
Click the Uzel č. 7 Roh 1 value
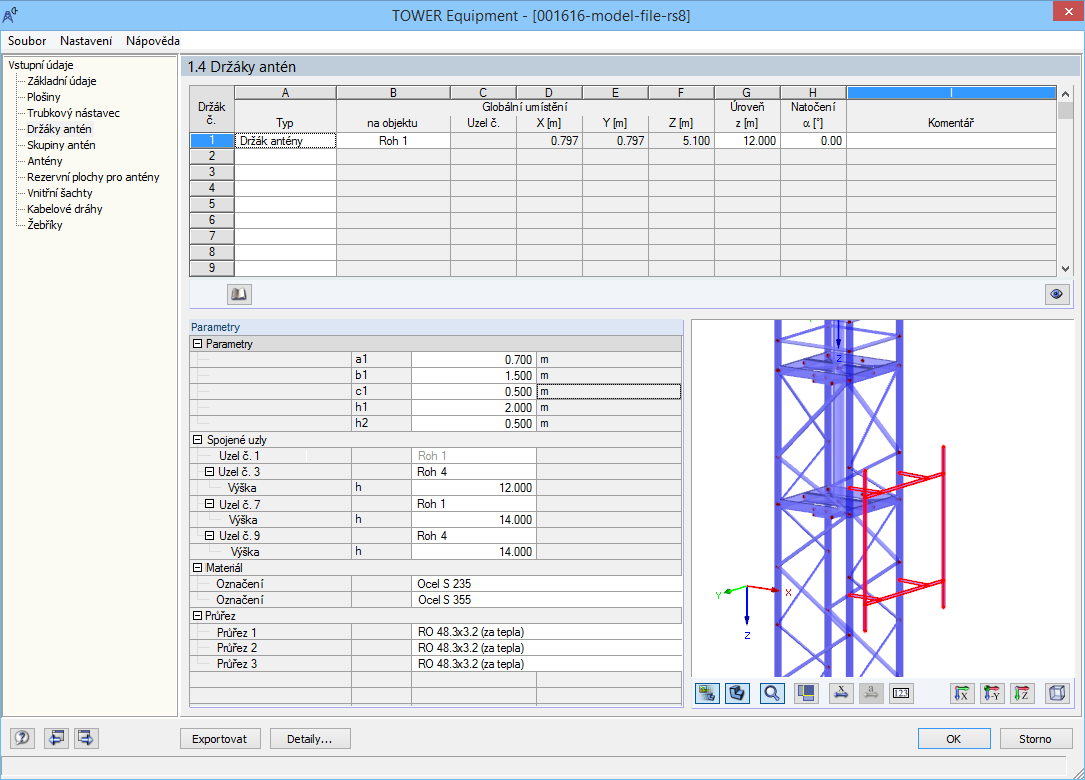(x=473, y=504)
